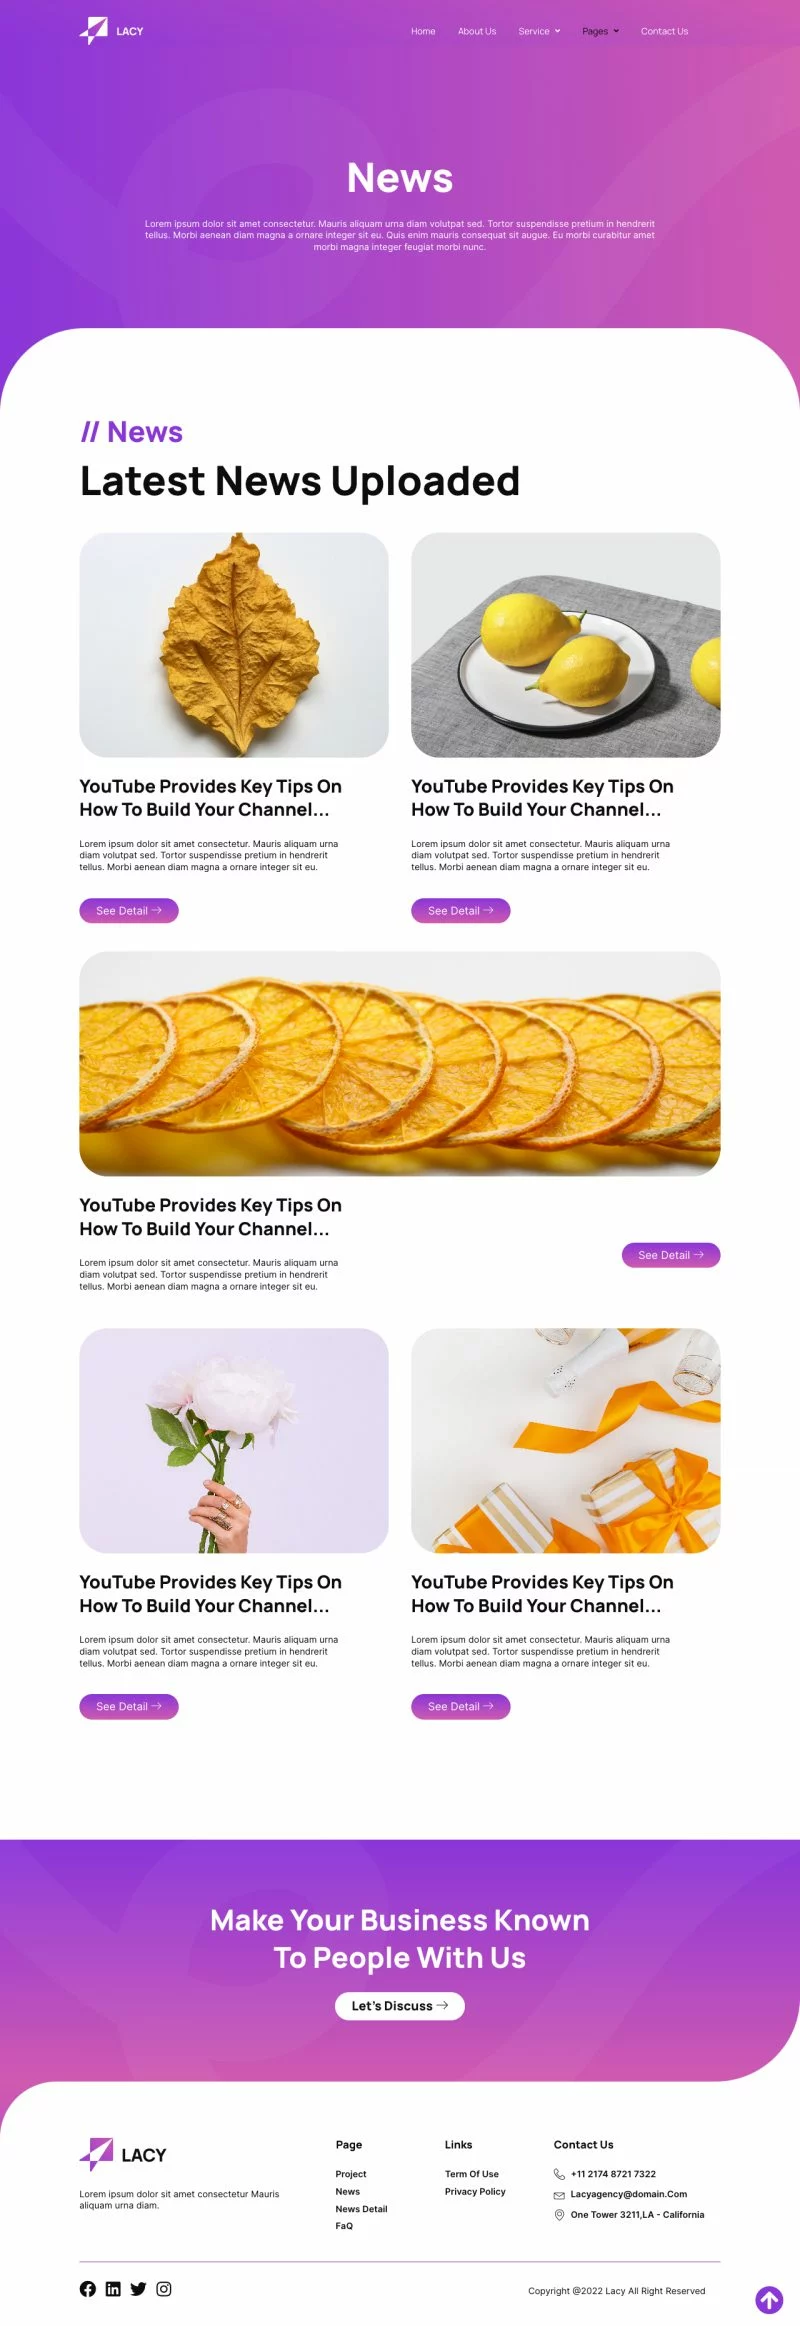This screenshot has height=2326, width=800.
Task: Click See Detail beside the orange slices article
Action: (x=671, y=1254)
